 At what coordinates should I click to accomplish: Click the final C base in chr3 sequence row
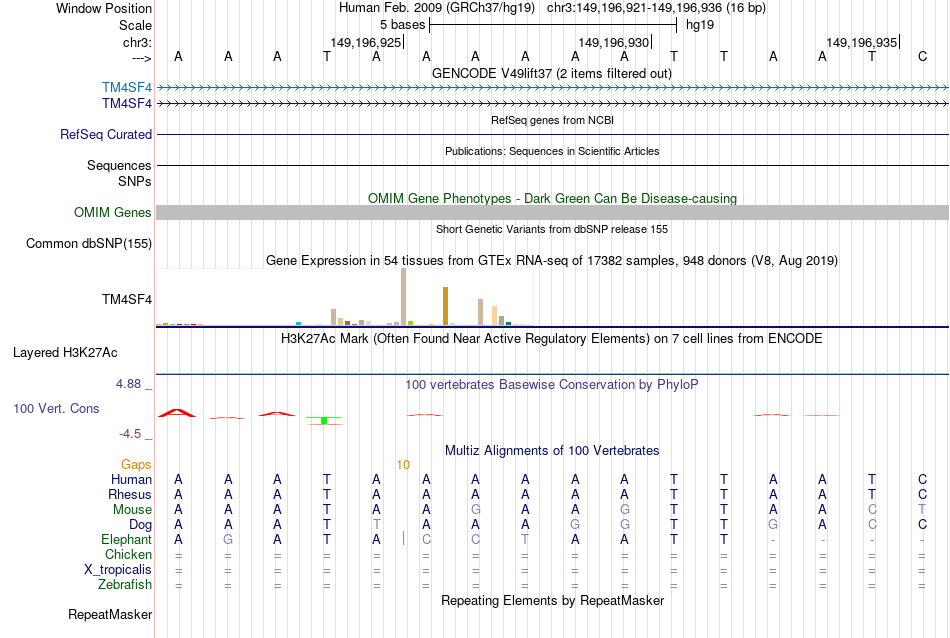tap(922, 56)
